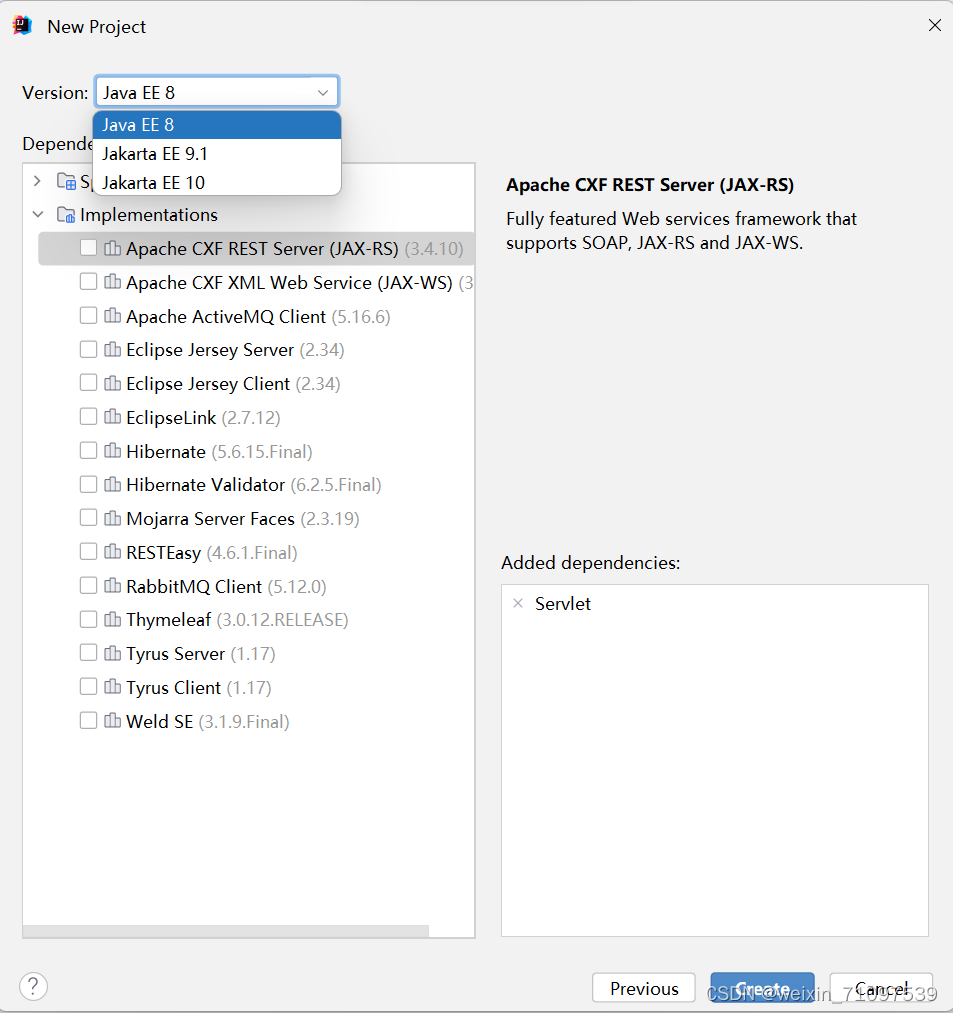Image resolution: width=953 pixels, height=1013 pixels.
Task: Open the Version combo box arrow
Action: [322, 93]
